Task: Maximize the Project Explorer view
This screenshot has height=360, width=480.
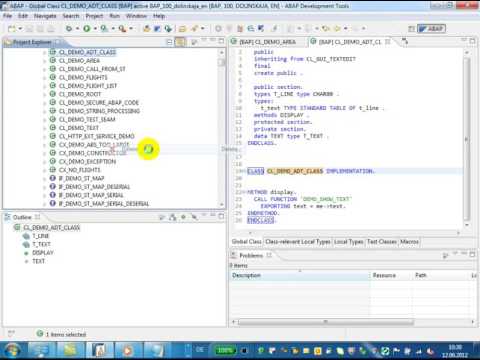Action: pos(221,41)
